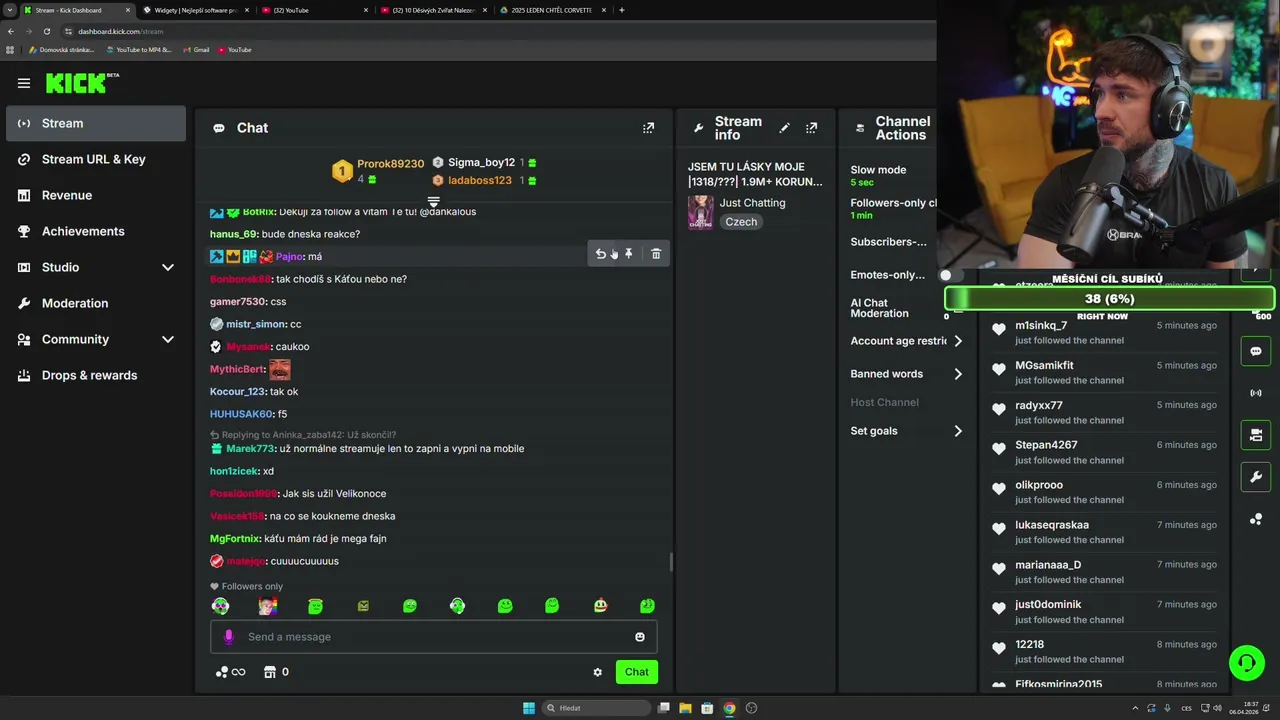The image size is (1280, 720).
Task: Open the green support headset button
Action: tap(1246, 662)
